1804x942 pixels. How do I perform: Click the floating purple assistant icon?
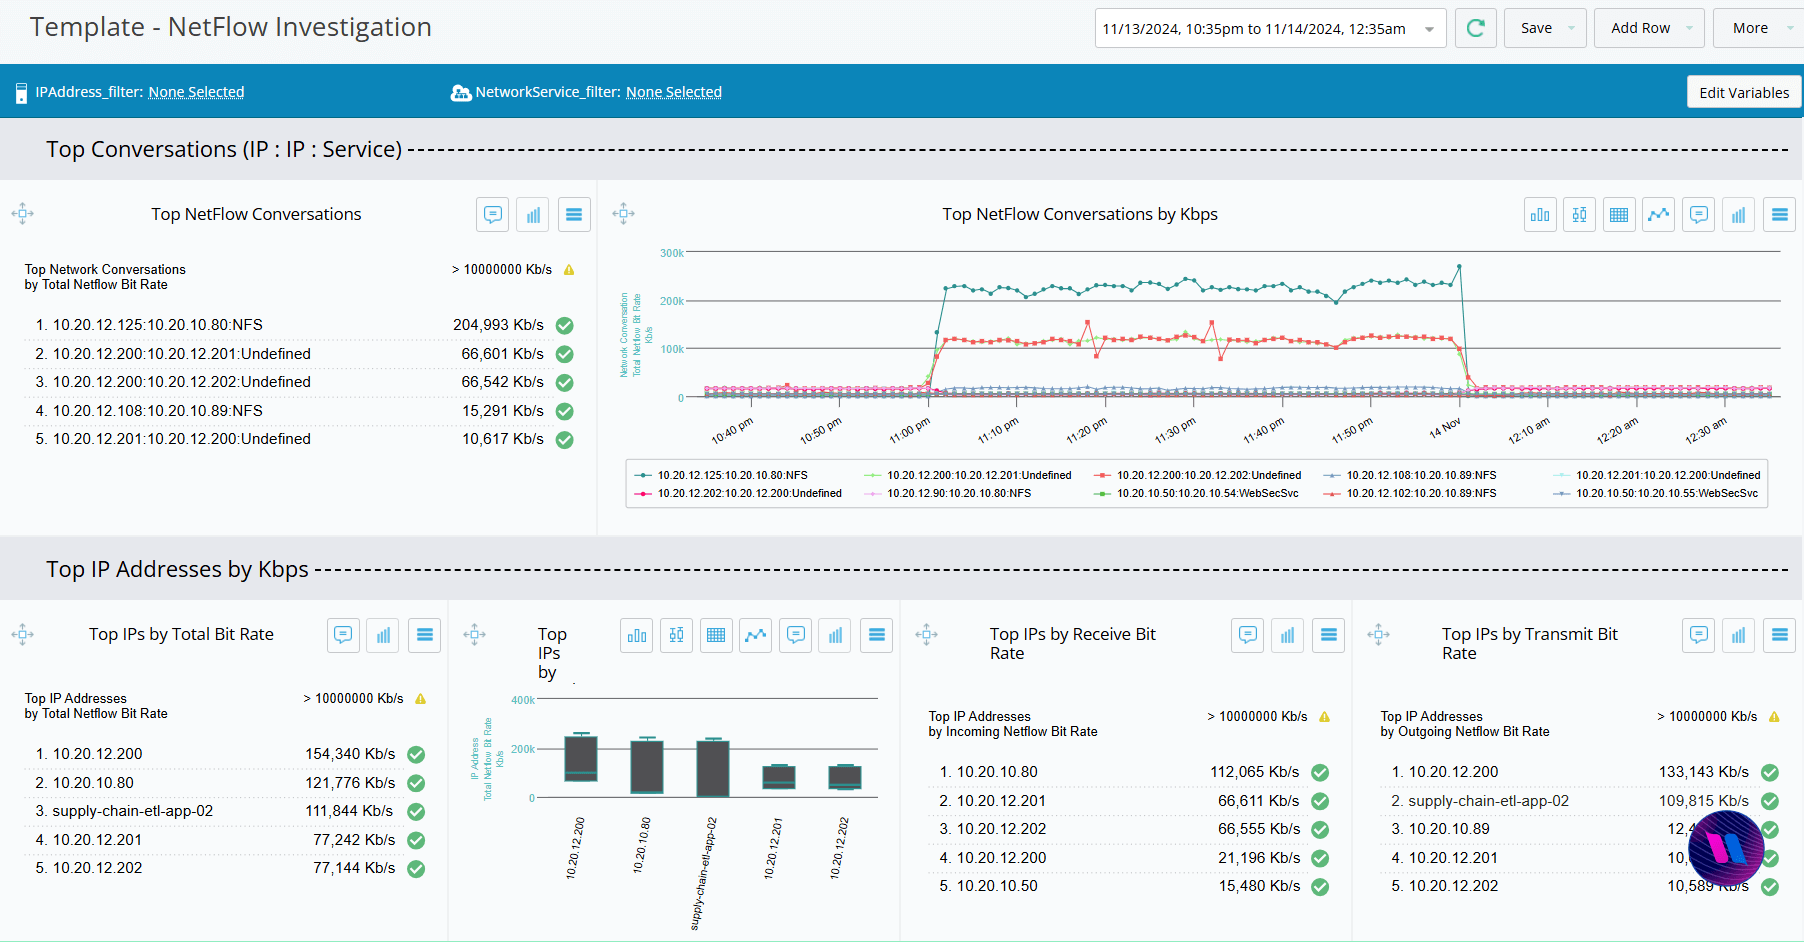1725,848
